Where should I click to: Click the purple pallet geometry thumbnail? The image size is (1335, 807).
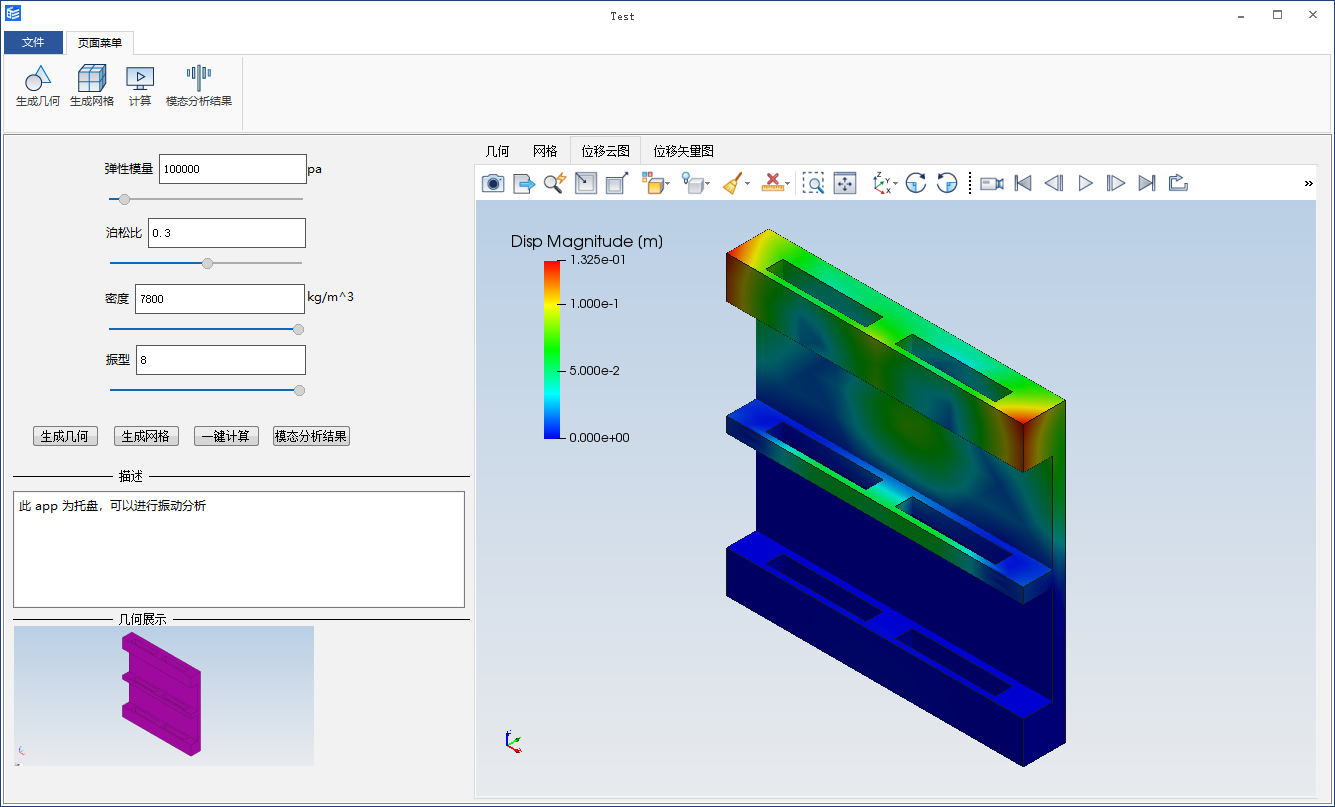coord(164,696)
